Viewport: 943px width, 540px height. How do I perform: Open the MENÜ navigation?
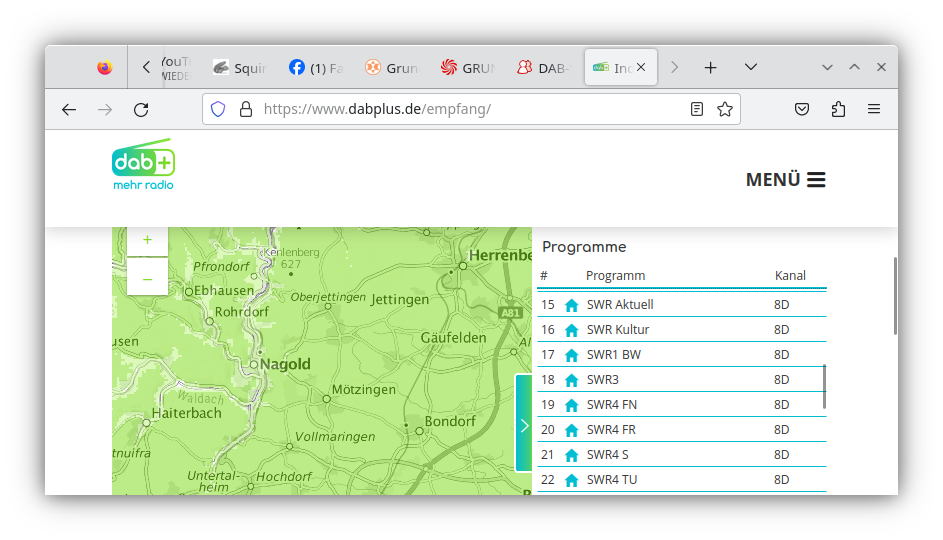coord(785,179)
